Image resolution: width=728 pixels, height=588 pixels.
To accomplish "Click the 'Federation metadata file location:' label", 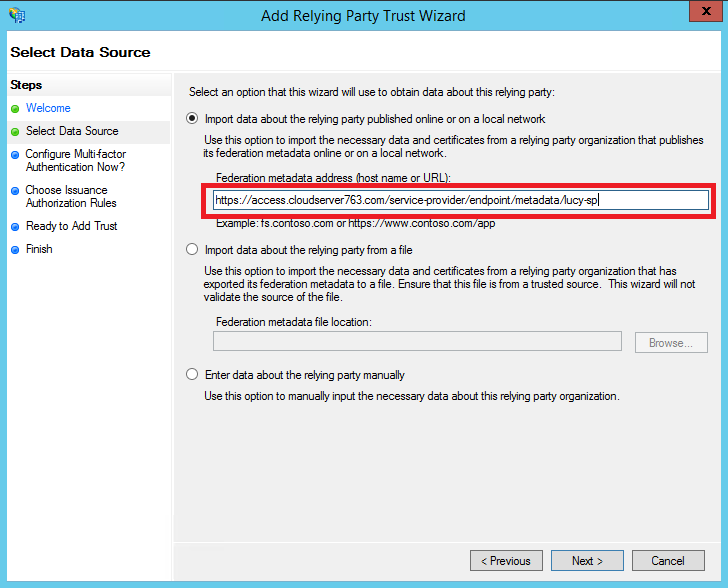I will [x=294, y=322].
